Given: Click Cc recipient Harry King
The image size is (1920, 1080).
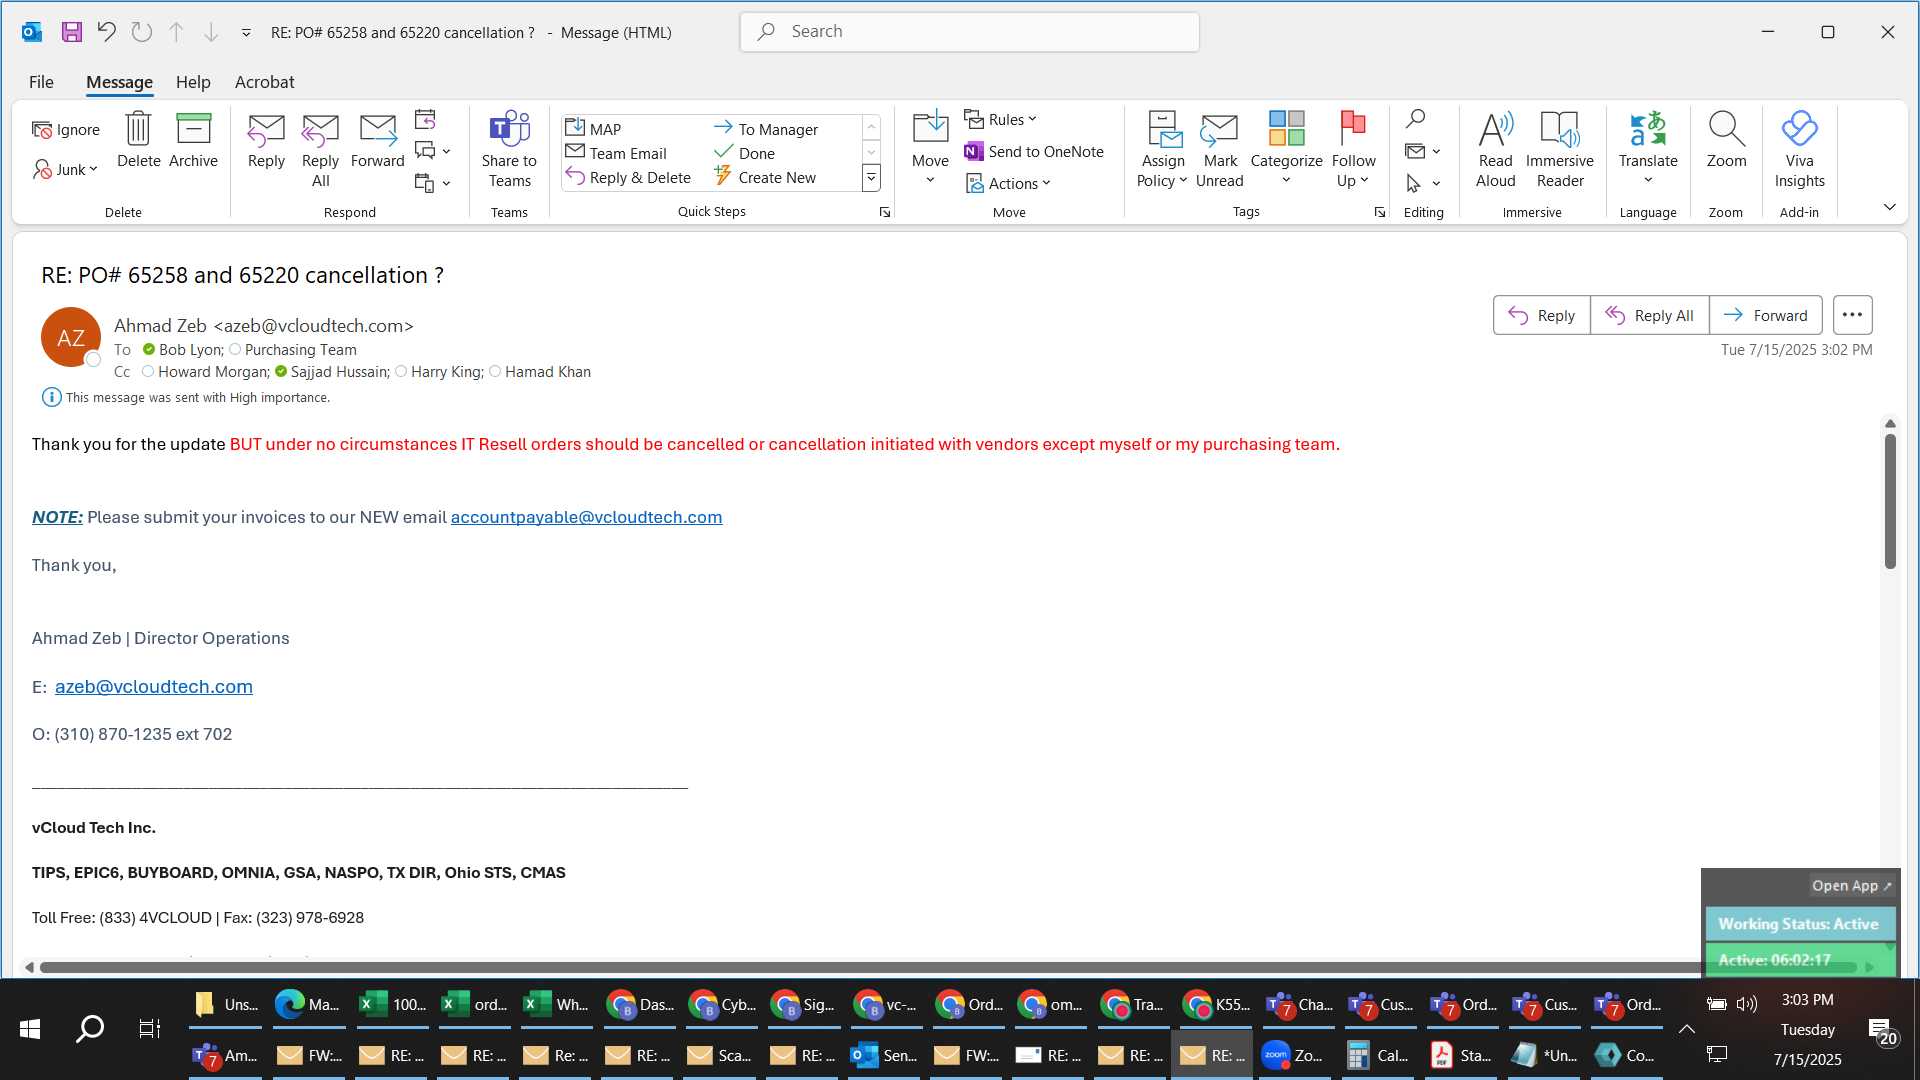Looking at the screenshot, I should coord(446,372).
